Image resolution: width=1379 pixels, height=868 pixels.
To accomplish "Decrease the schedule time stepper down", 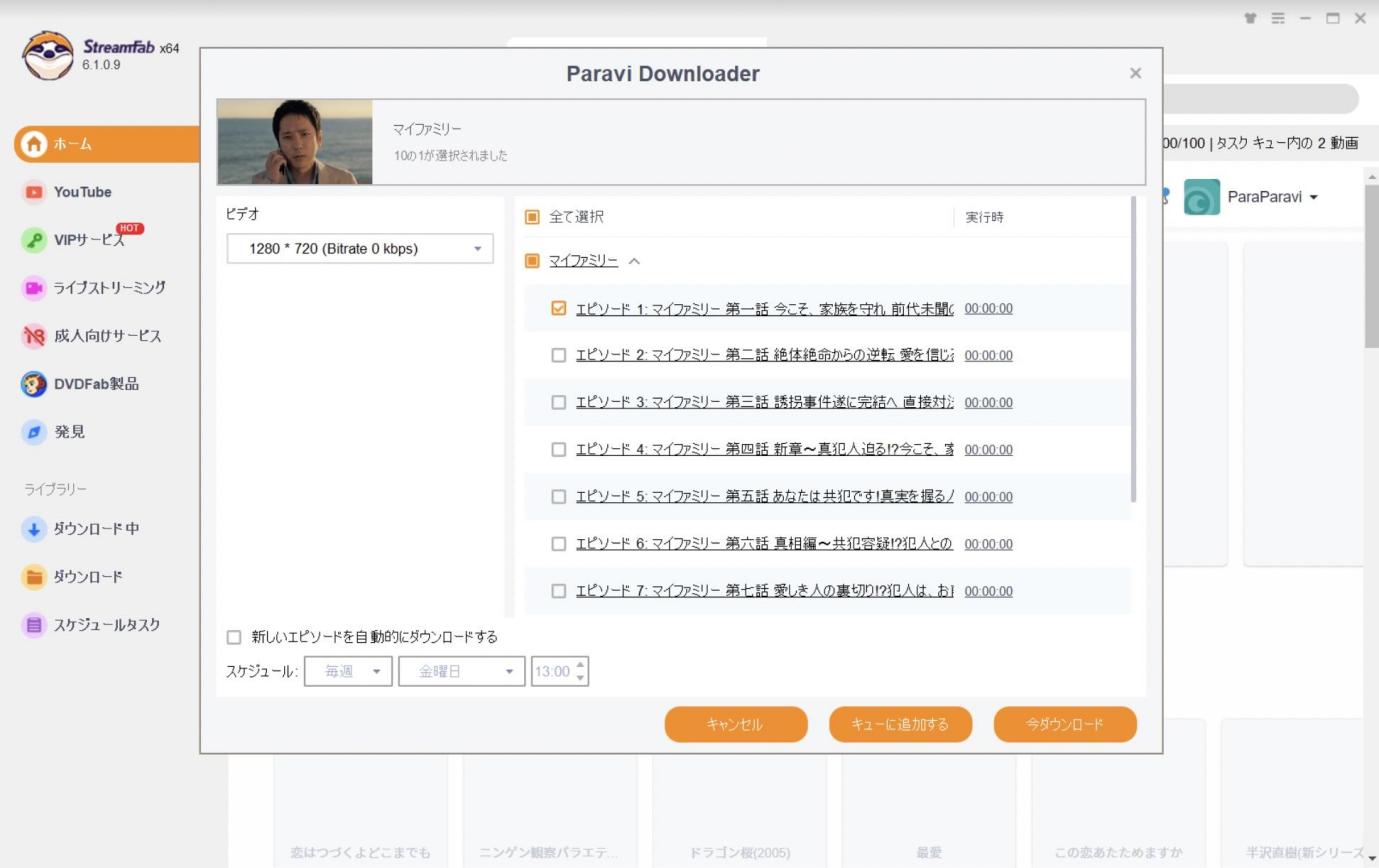I will pos(581,678).
